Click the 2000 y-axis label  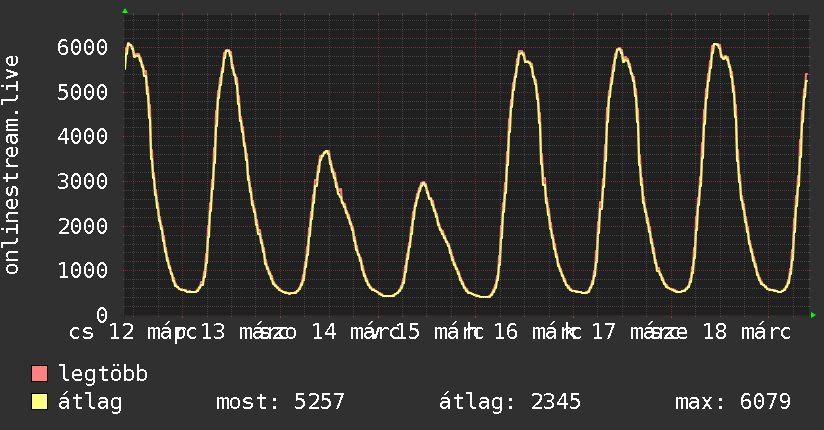(83, 226)
